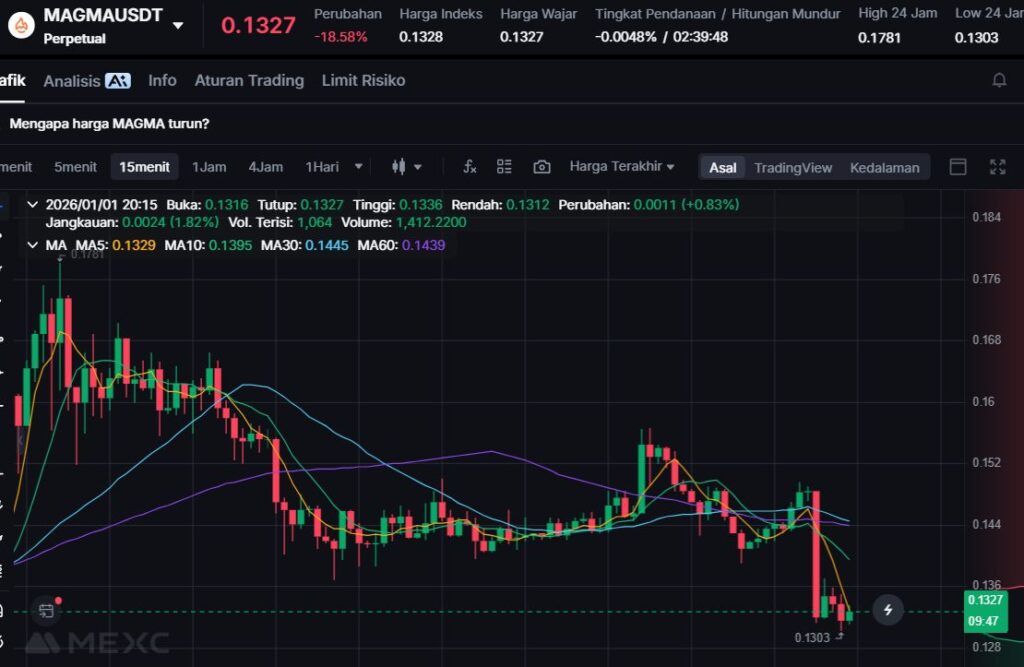
Task: Select the Asal chart mode
Action: (x=722, y=167)
